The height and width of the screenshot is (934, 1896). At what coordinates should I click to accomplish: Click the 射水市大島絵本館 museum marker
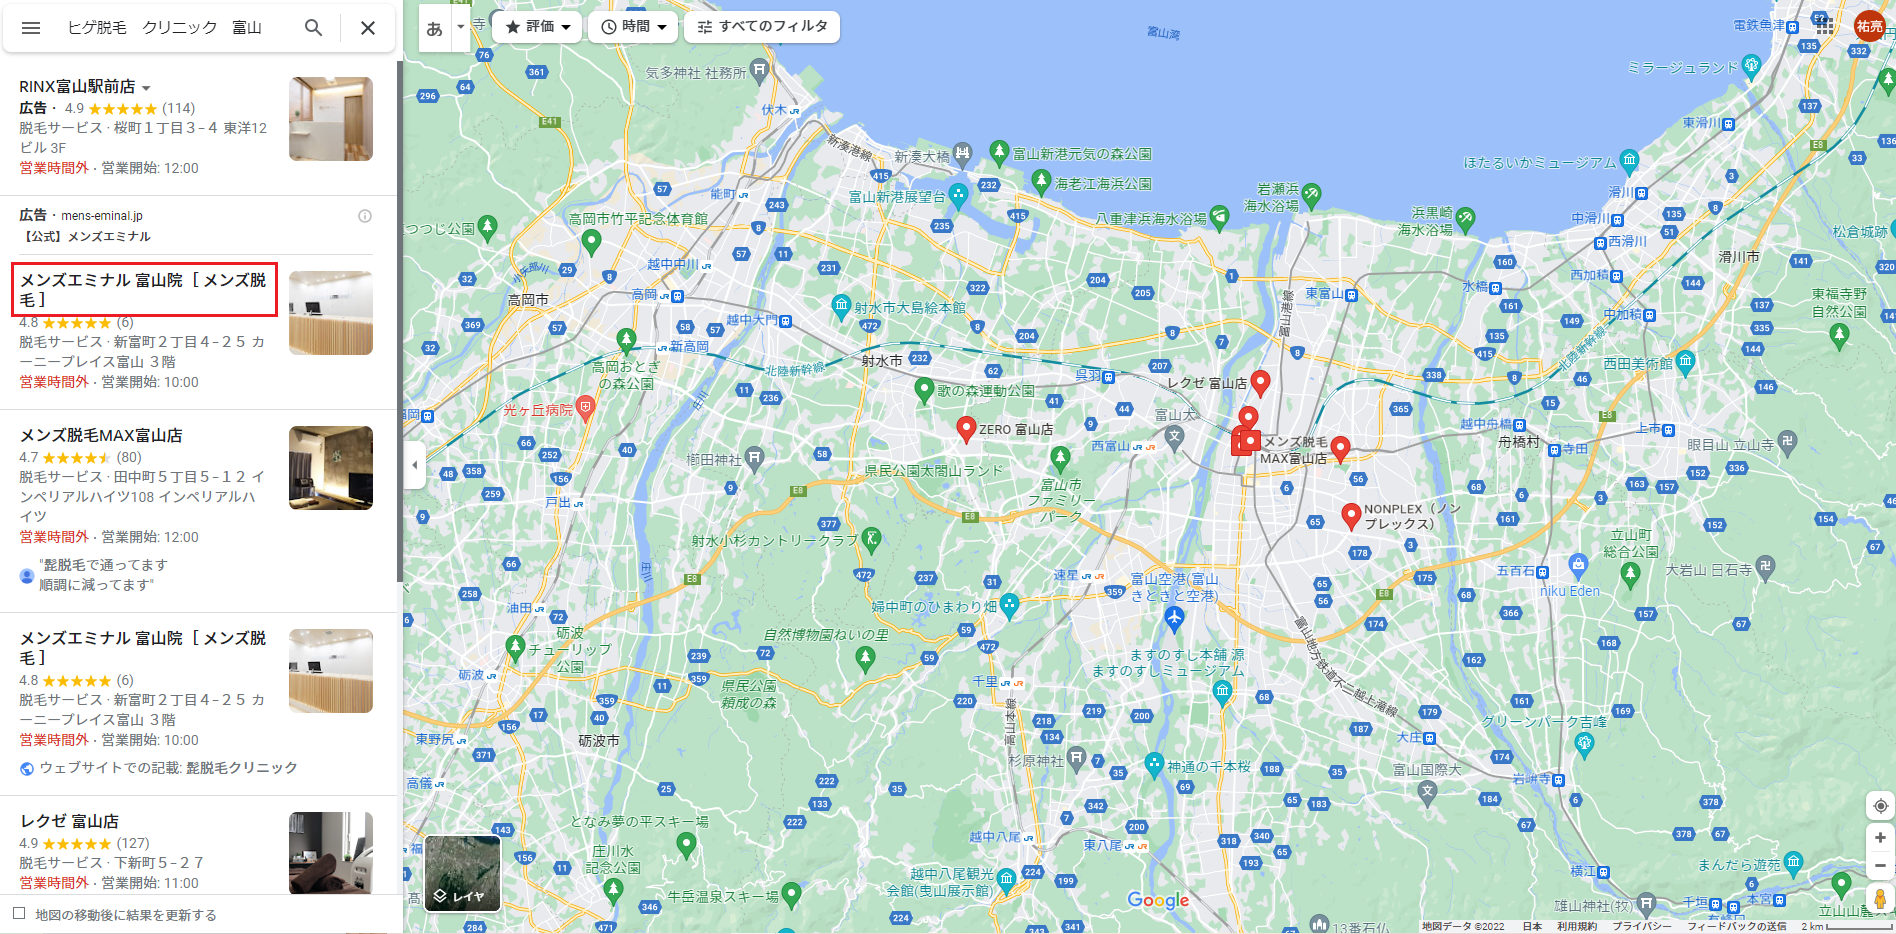[841, 305]
